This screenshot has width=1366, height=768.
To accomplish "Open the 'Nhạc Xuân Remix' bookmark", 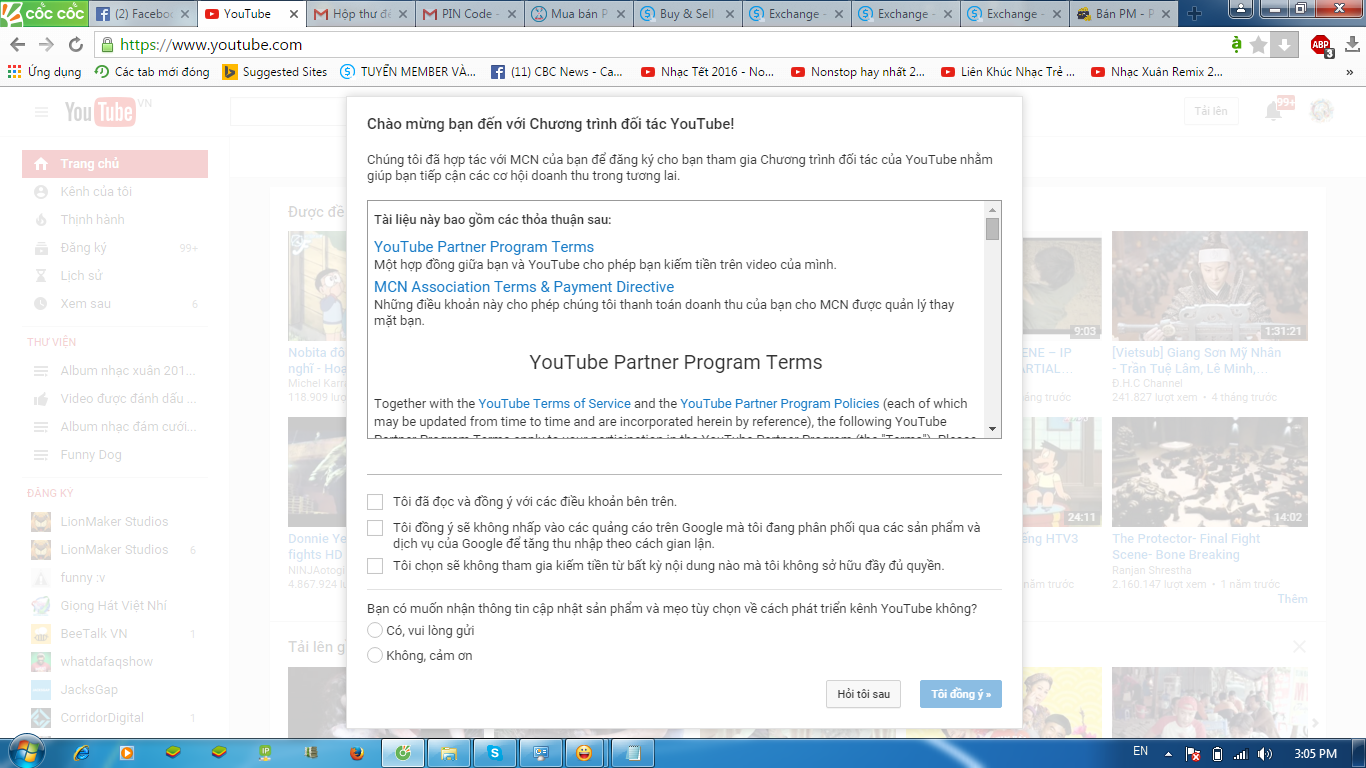I will 1158,72.
